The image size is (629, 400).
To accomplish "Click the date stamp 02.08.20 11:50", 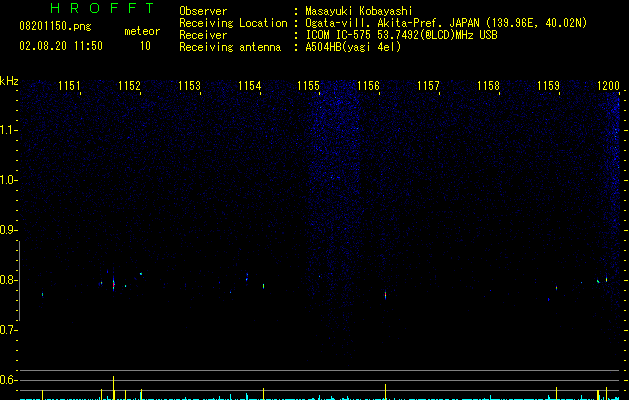I will coord(61,46).
